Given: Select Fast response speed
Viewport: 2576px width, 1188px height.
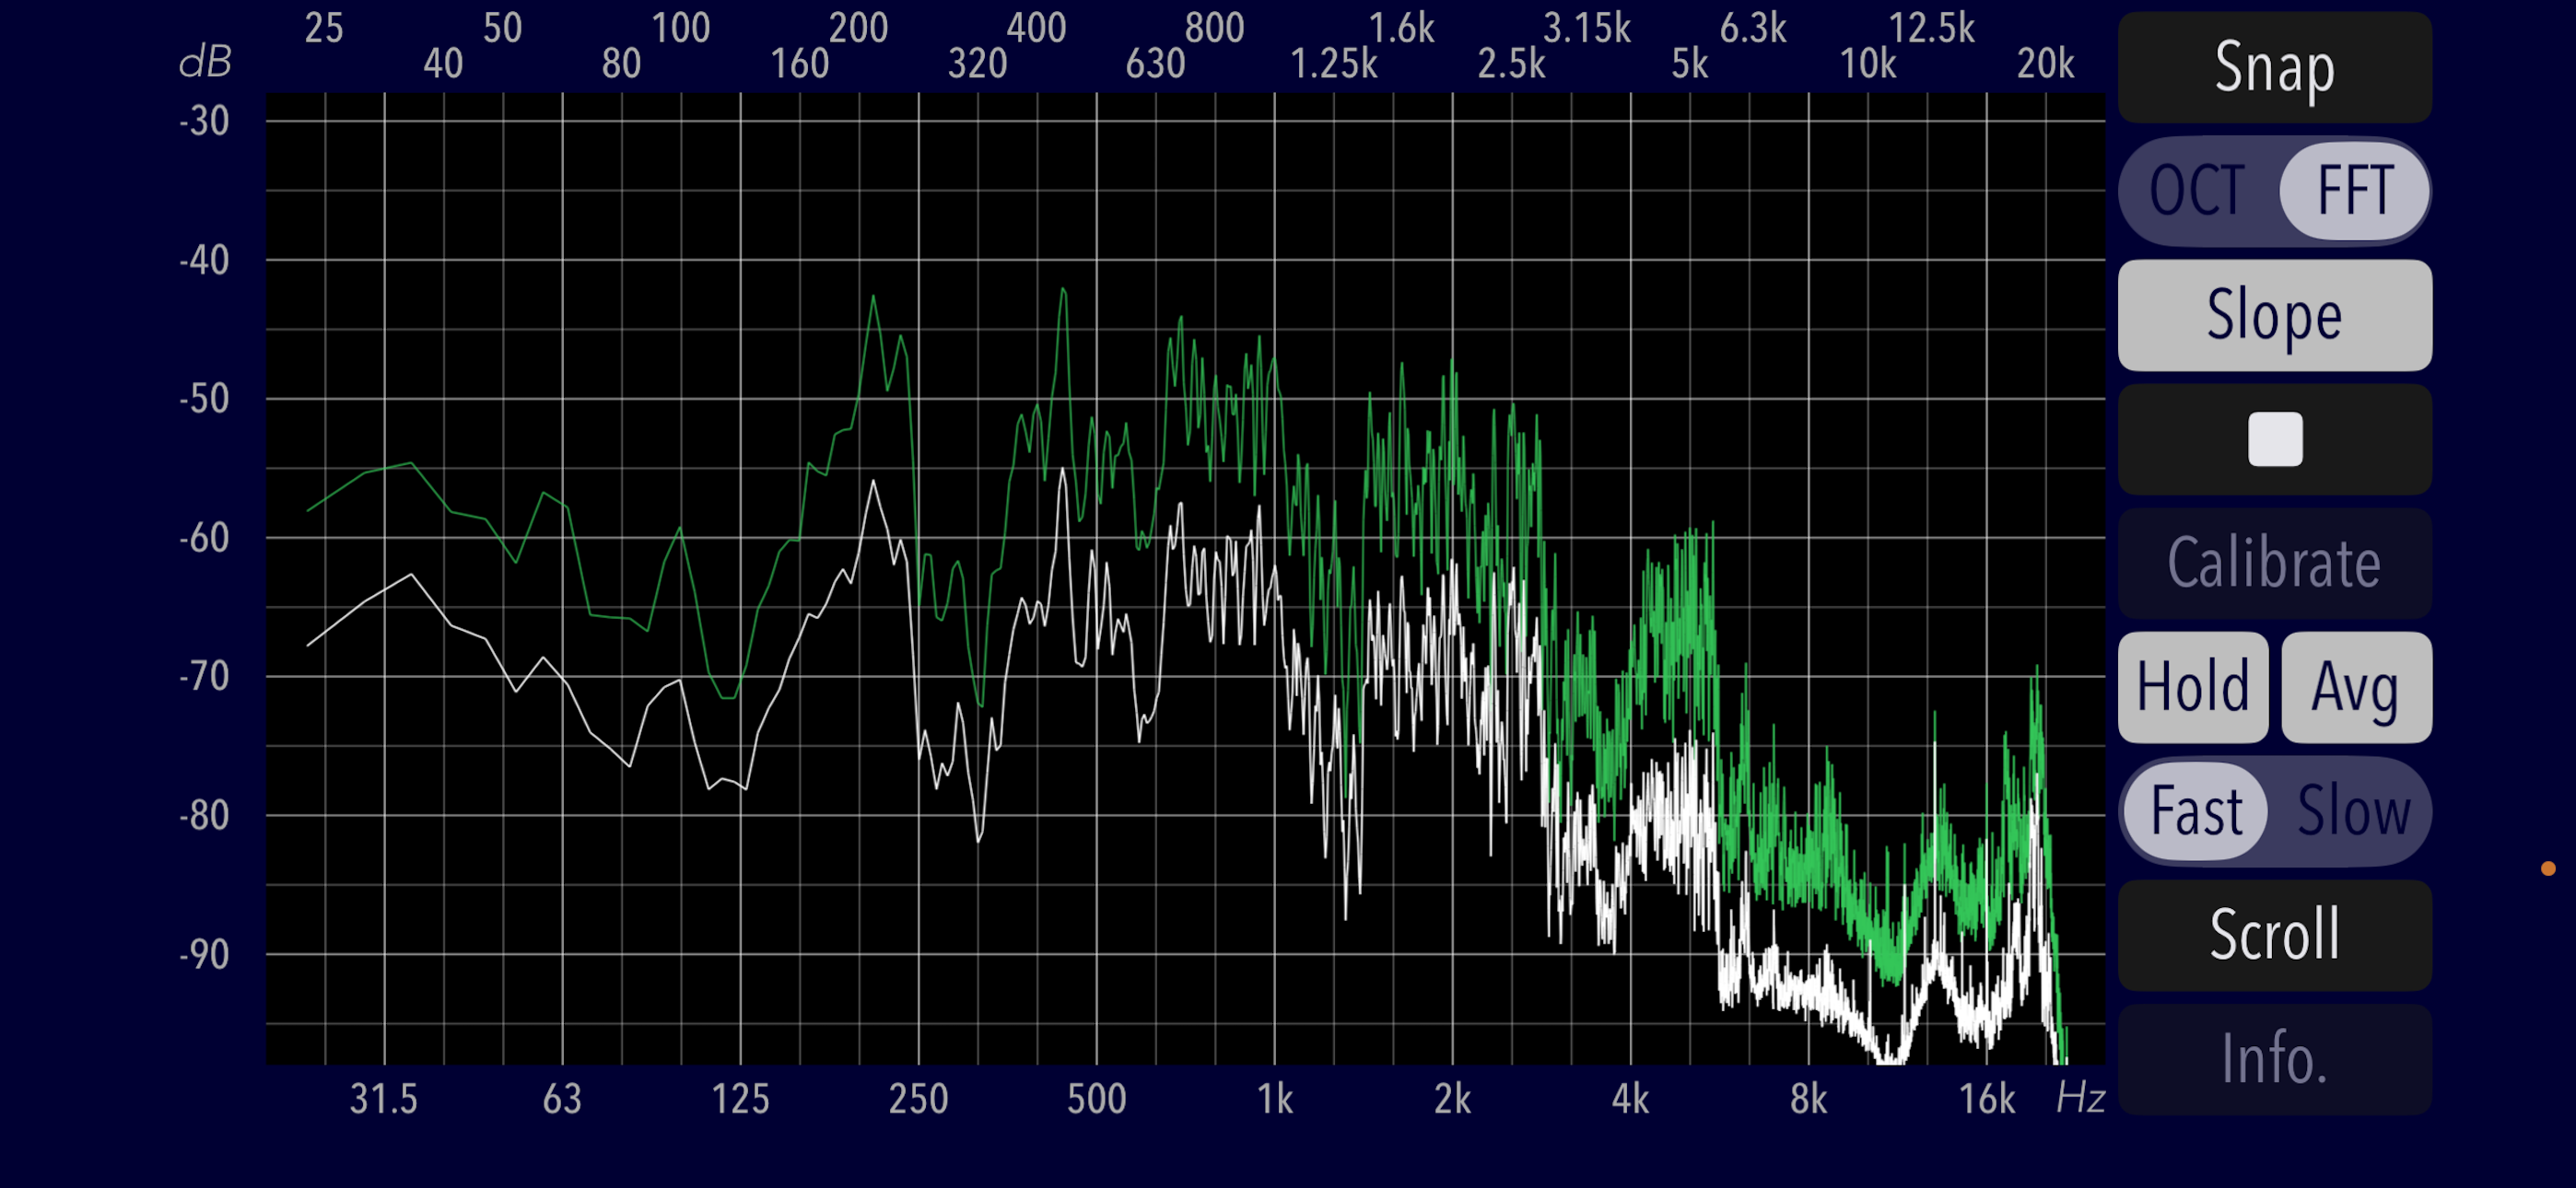Looking at the screenshot, I should tap(2196, 811).
